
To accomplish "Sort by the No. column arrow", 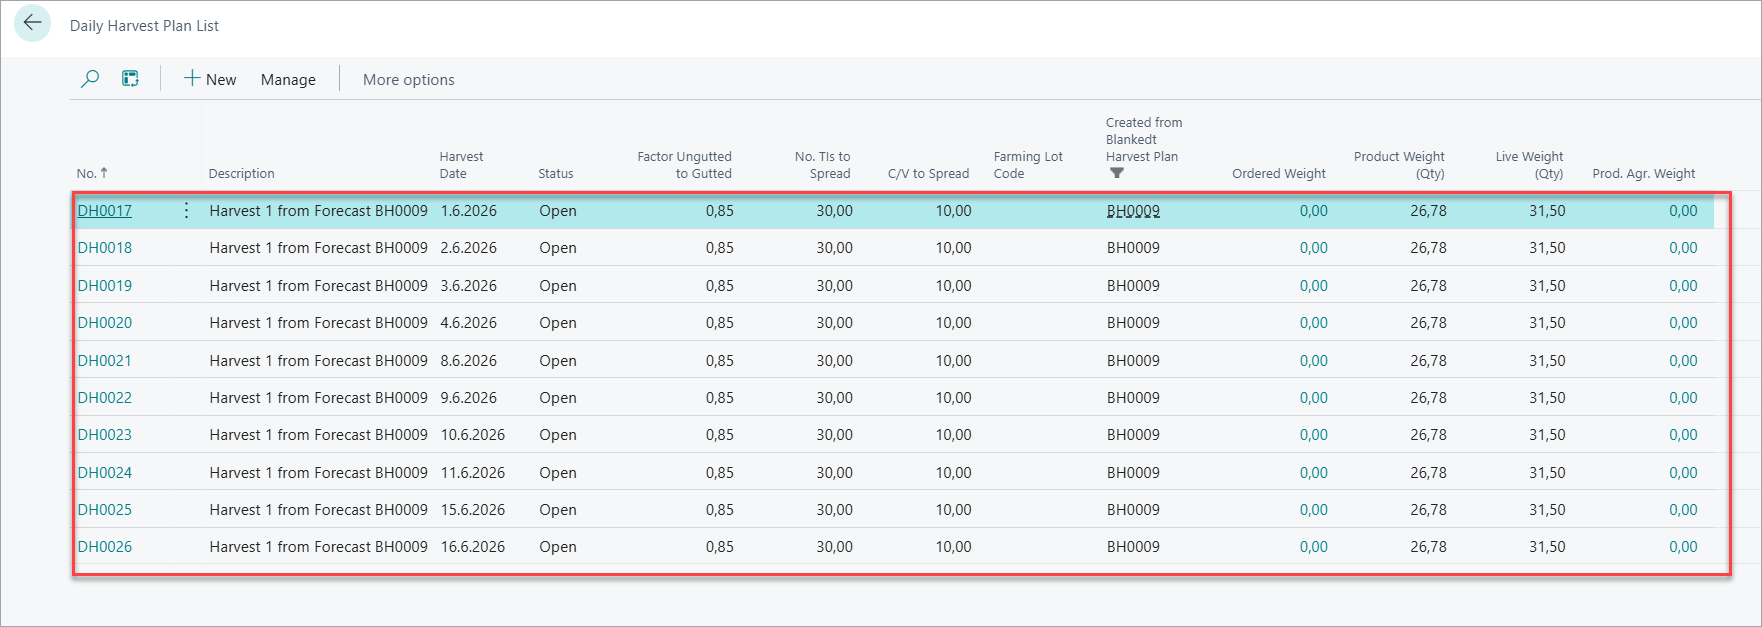I will tap(104, 173).
